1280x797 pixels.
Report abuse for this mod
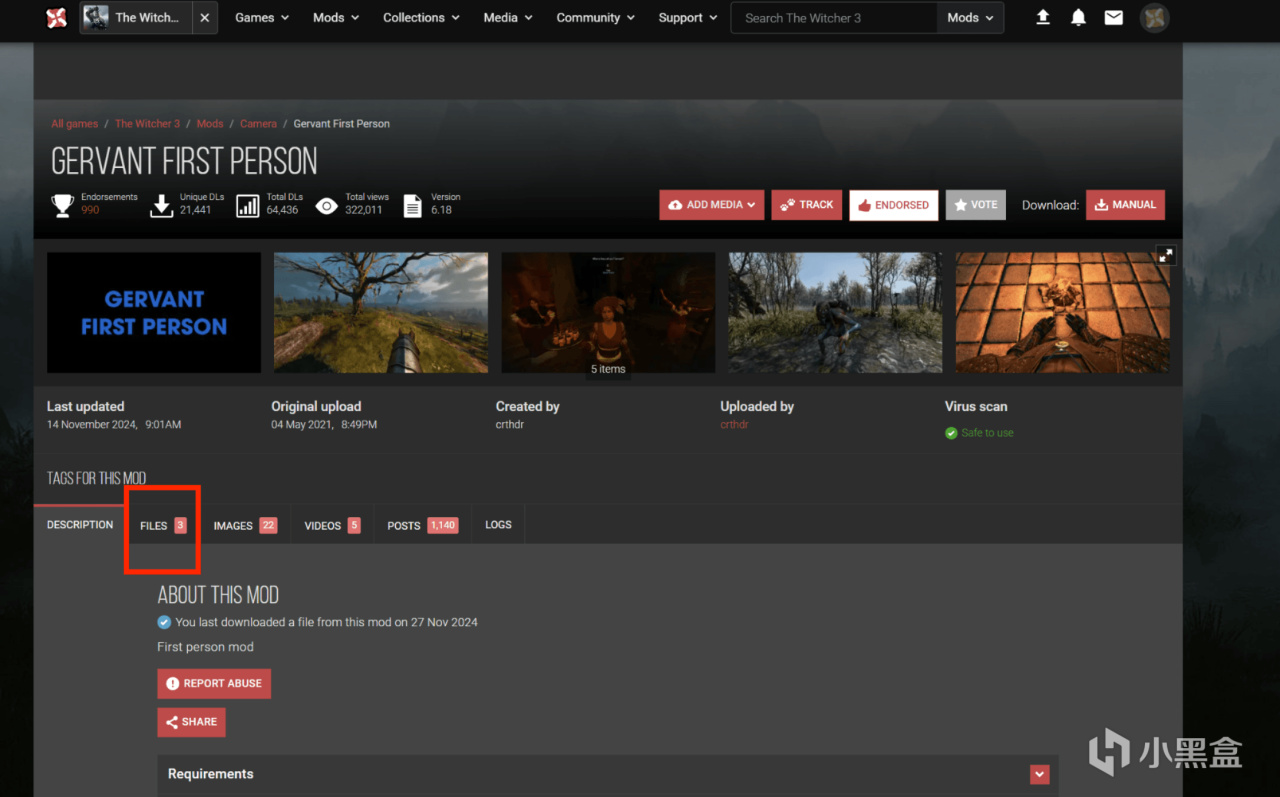point(214,684)
